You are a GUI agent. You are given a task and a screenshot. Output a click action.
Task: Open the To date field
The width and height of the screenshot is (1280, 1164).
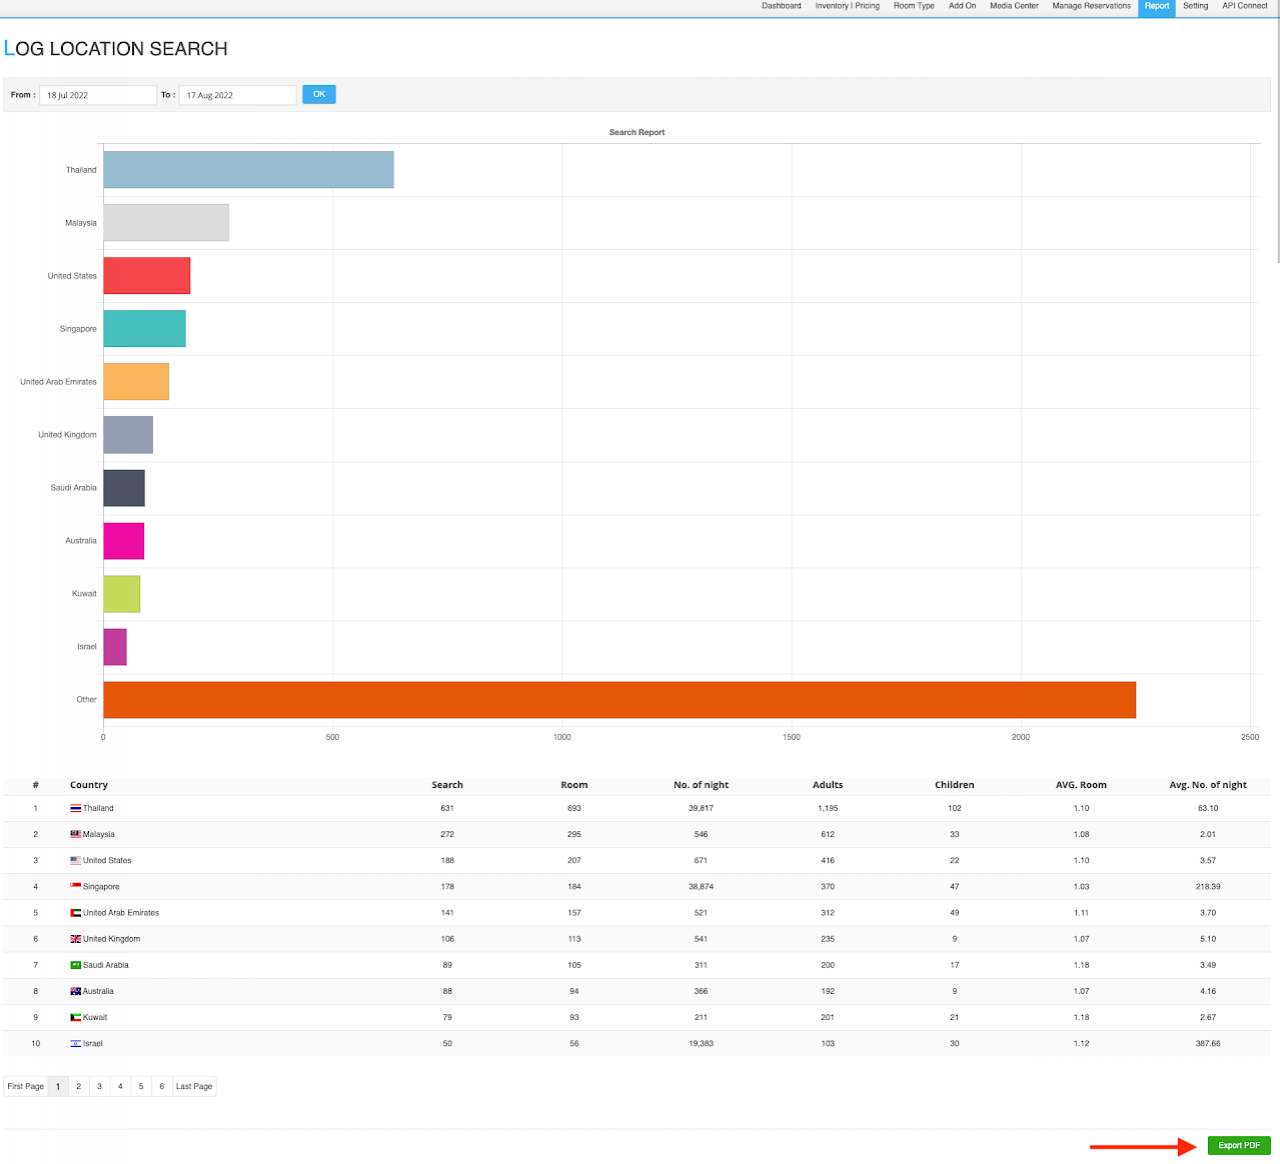[x=237, y=95]
